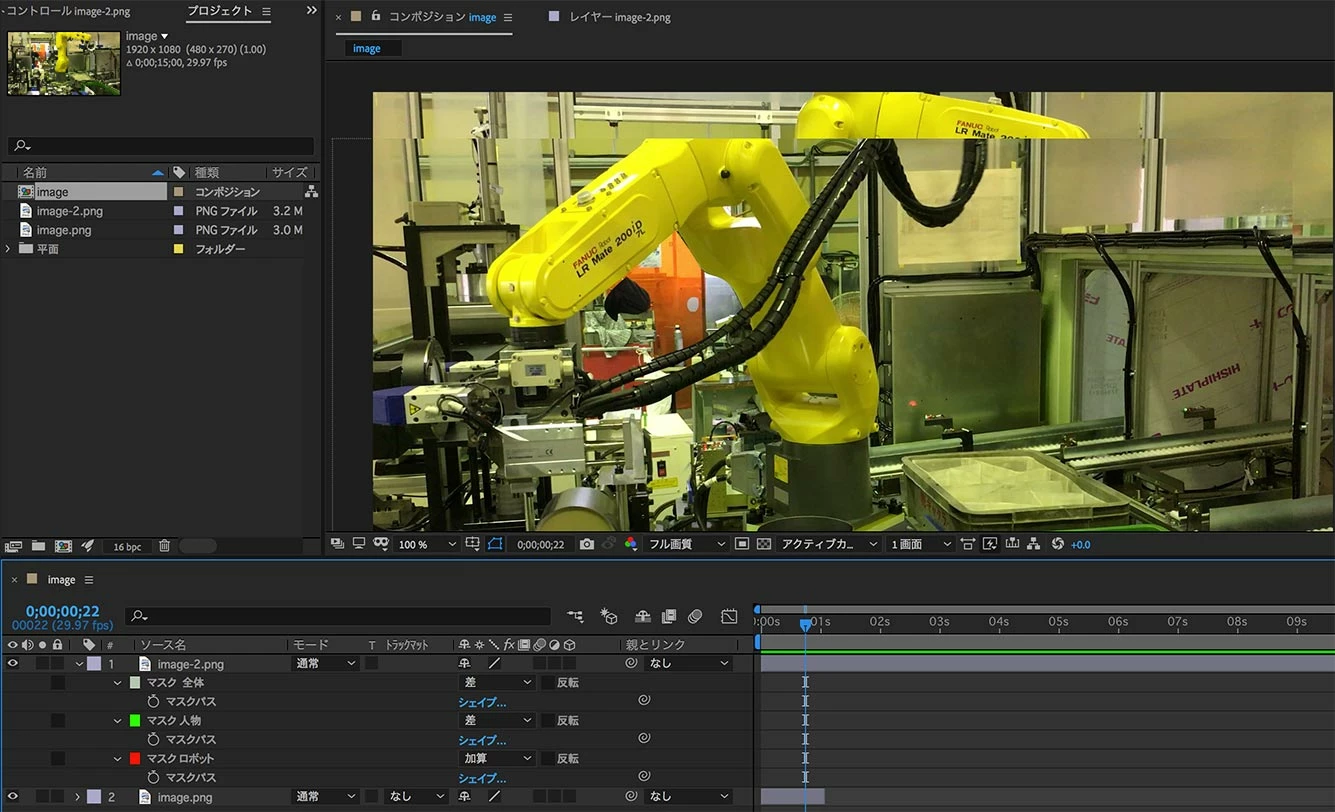
Task: Hide the image-2.png layer with eye icon
Action: coord(13,664)
